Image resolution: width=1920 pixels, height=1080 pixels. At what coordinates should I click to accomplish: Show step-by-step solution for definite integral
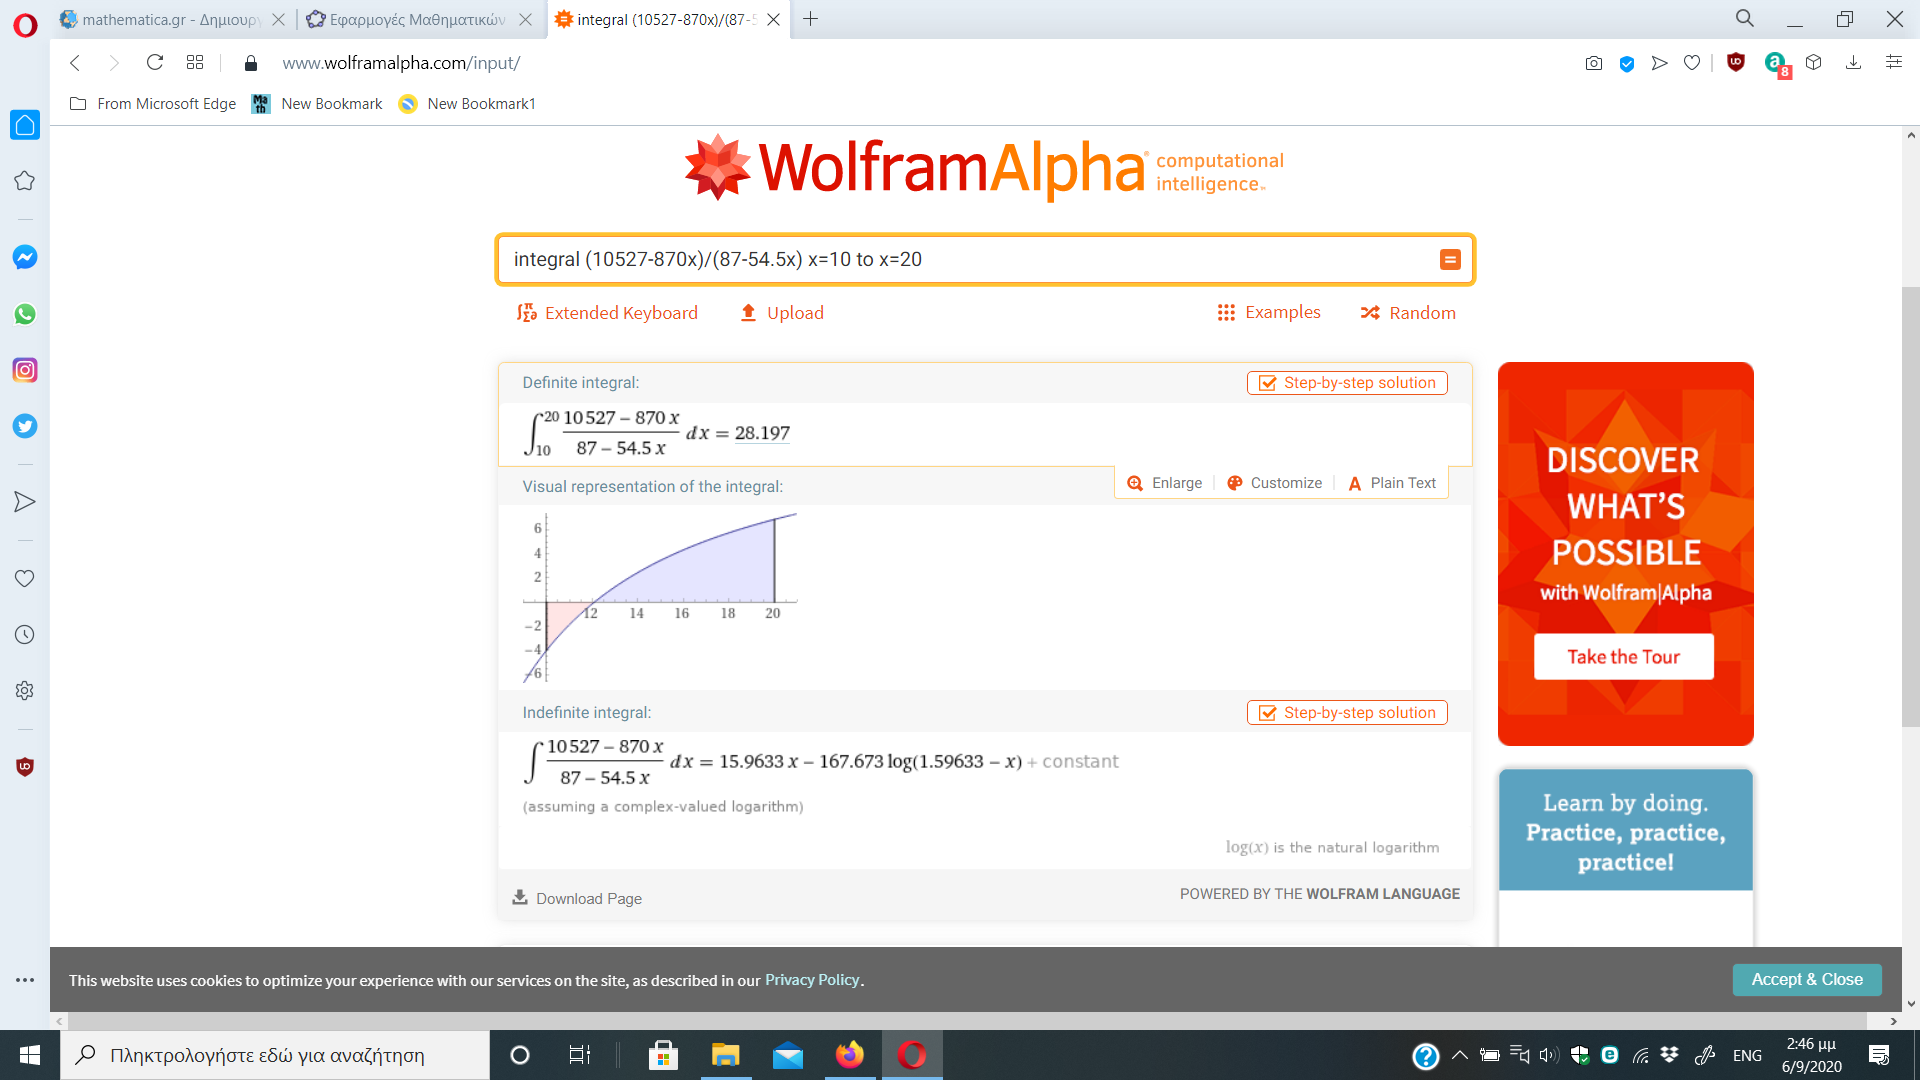pos(1347,383)
